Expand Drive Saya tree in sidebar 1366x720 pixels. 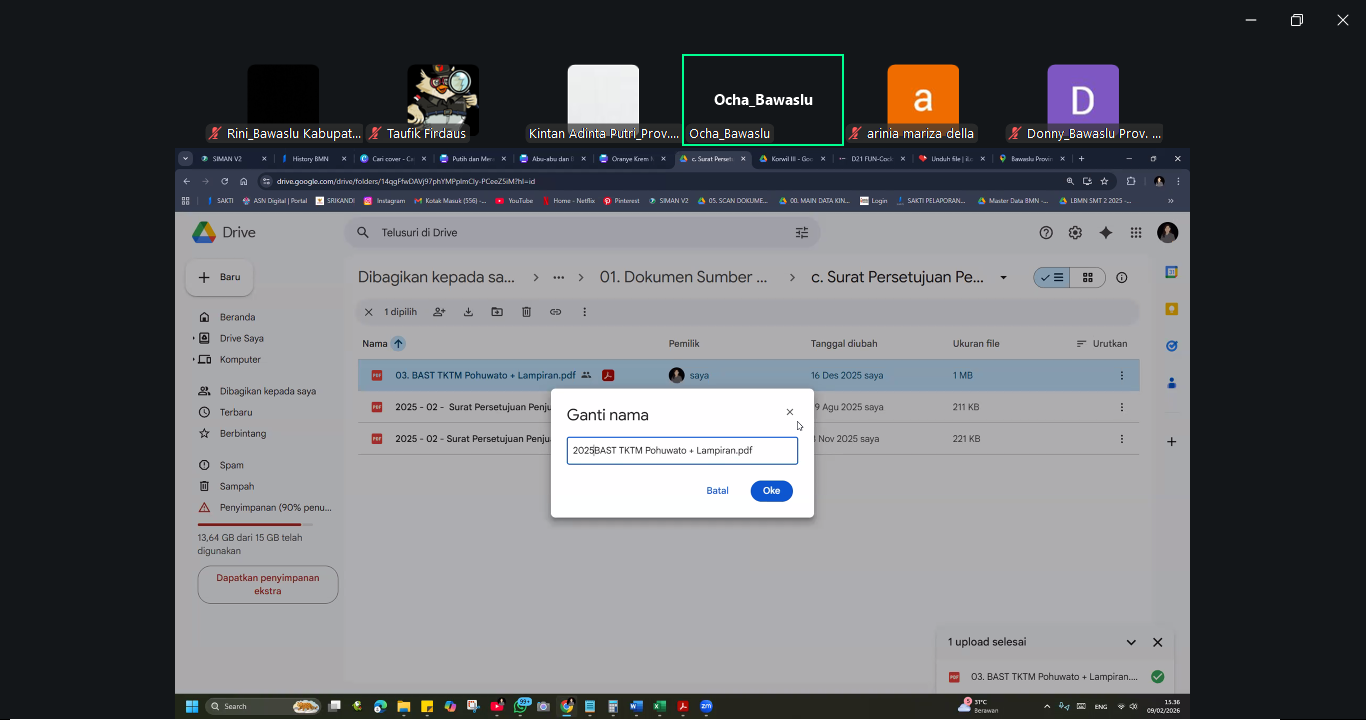(193, 339)
